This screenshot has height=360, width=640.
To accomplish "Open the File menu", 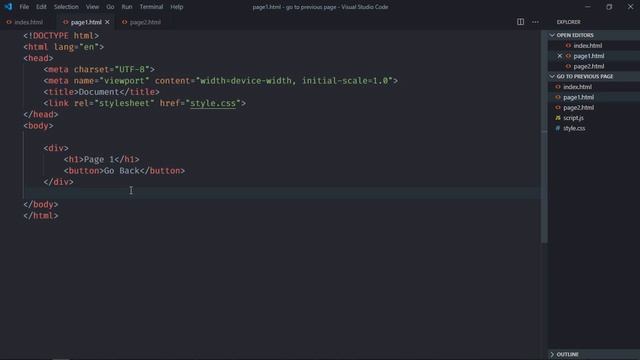I will click(24, 7).
